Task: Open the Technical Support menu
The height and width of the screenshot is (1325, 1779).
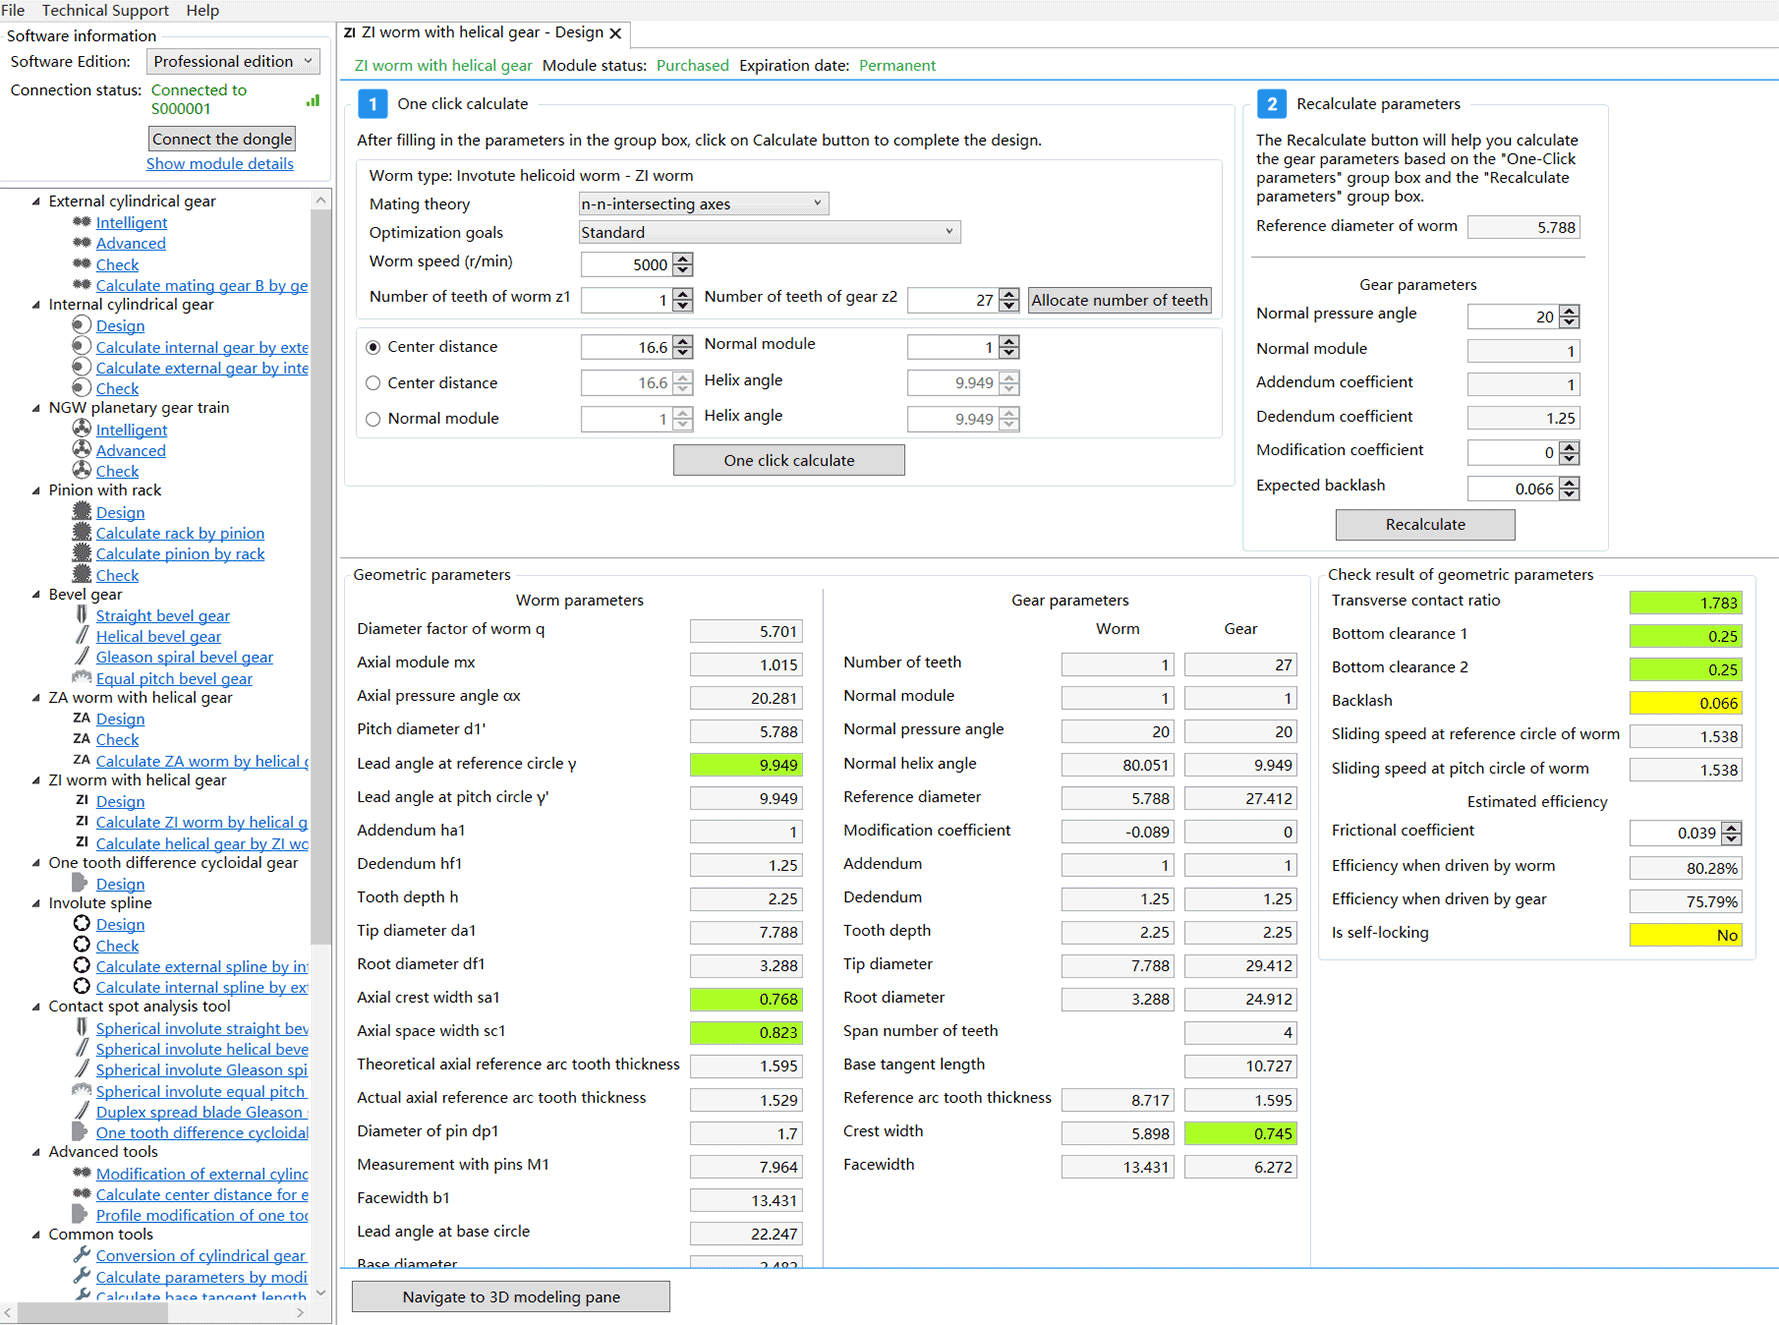Action: [105, 10]
